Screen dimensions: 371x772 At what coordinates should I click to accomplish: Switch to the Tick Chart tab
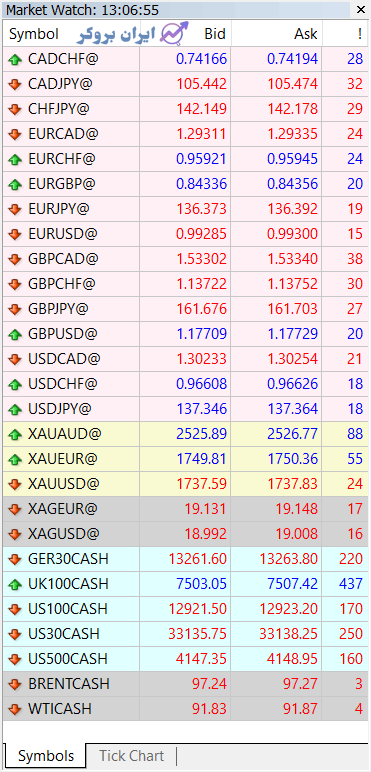131,756
